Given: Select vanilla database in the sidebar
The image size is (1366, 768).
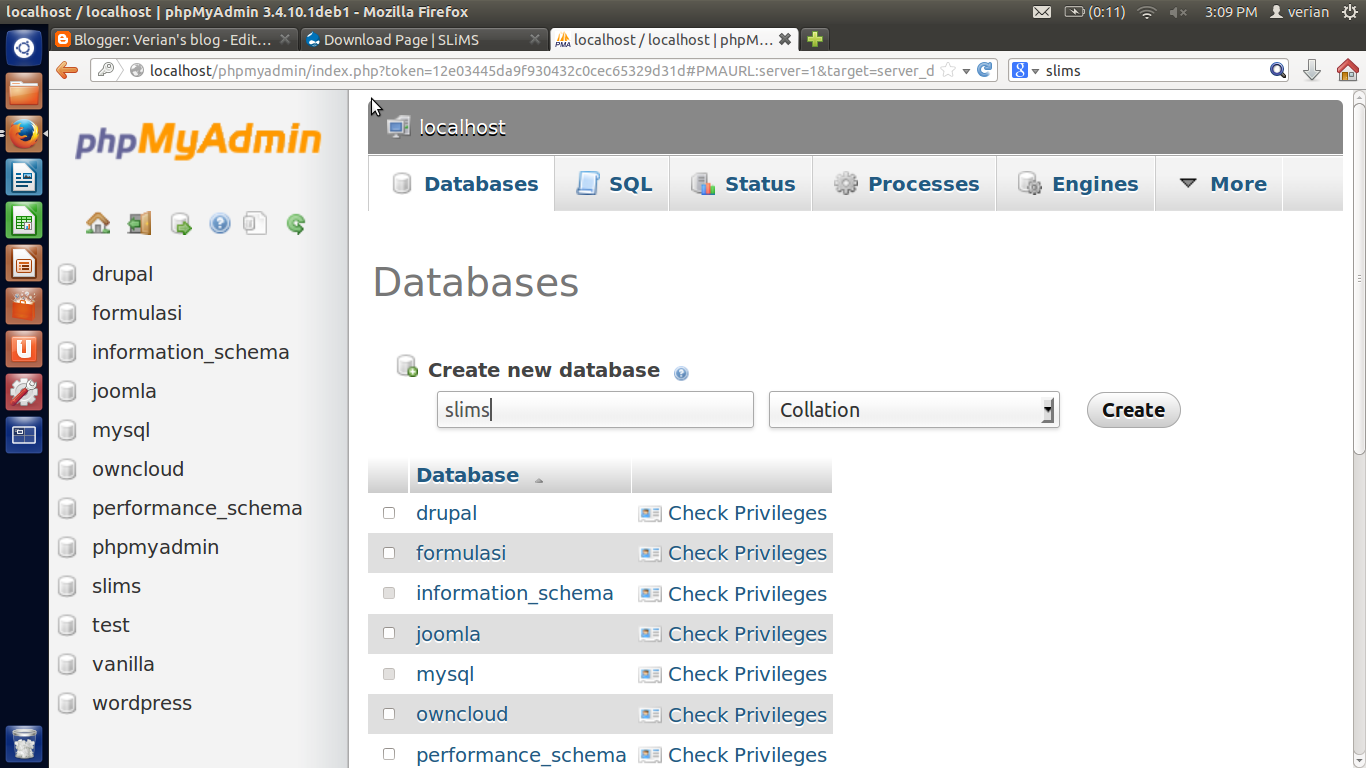Looking at the screenshot, I should [x=123, y=664].
